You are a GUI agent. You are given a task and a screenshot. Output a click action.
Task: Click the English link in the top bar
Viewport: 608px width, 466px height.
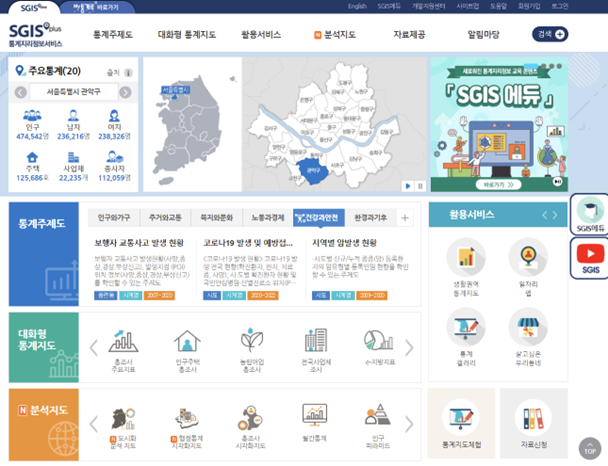[x=357, y=6]
